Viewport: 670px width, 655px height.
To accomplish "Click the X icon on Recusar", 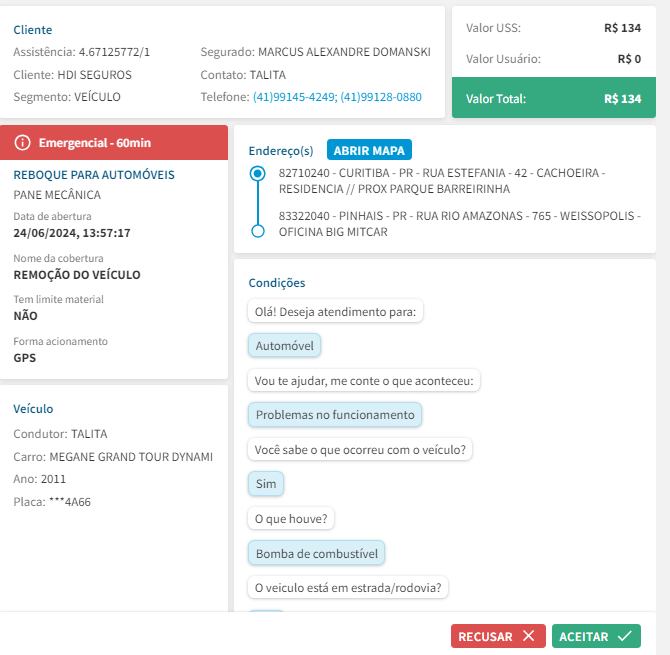I will tap(529, 637).
